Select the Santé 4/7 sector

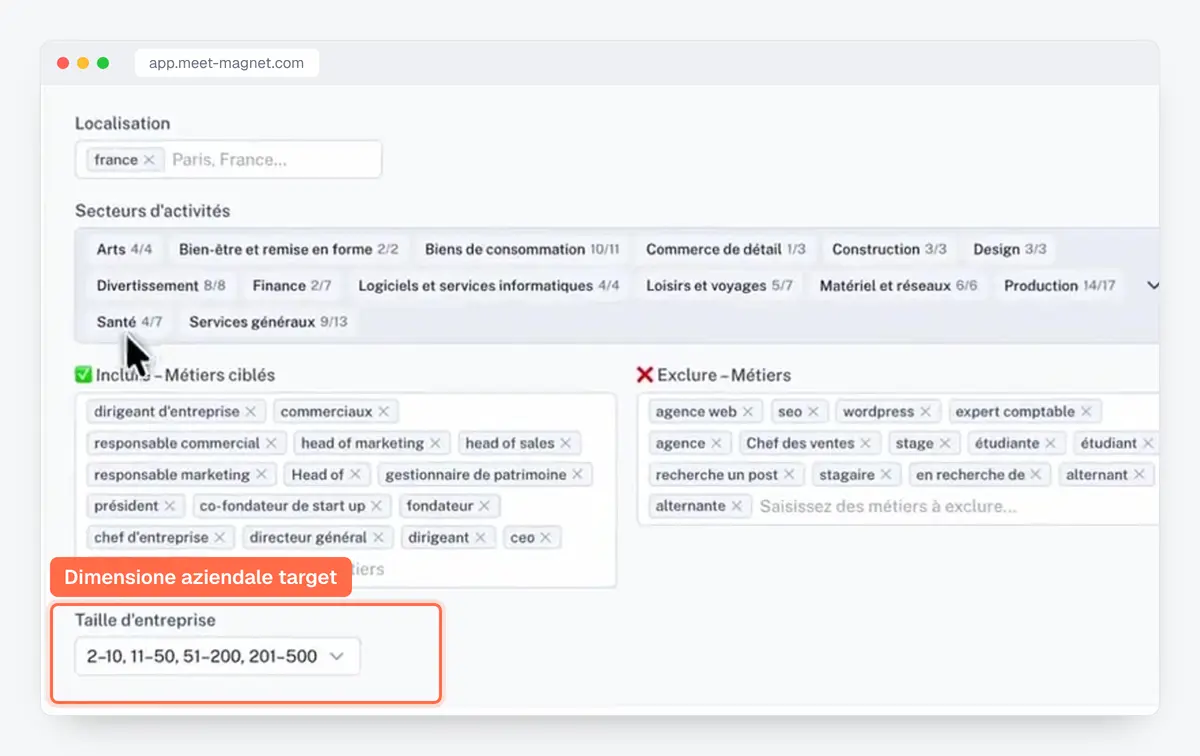point(129,322)
